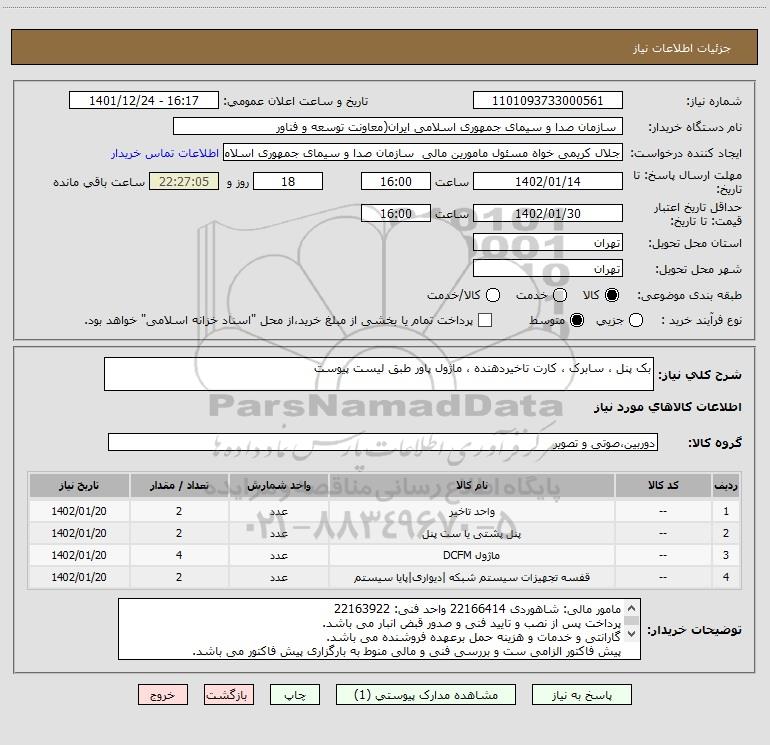Click the deadline time 16:00 field beside 1402/01/14
Image resolution: width=770 pixels, height=745 pixels.
(x=396, y=181)
